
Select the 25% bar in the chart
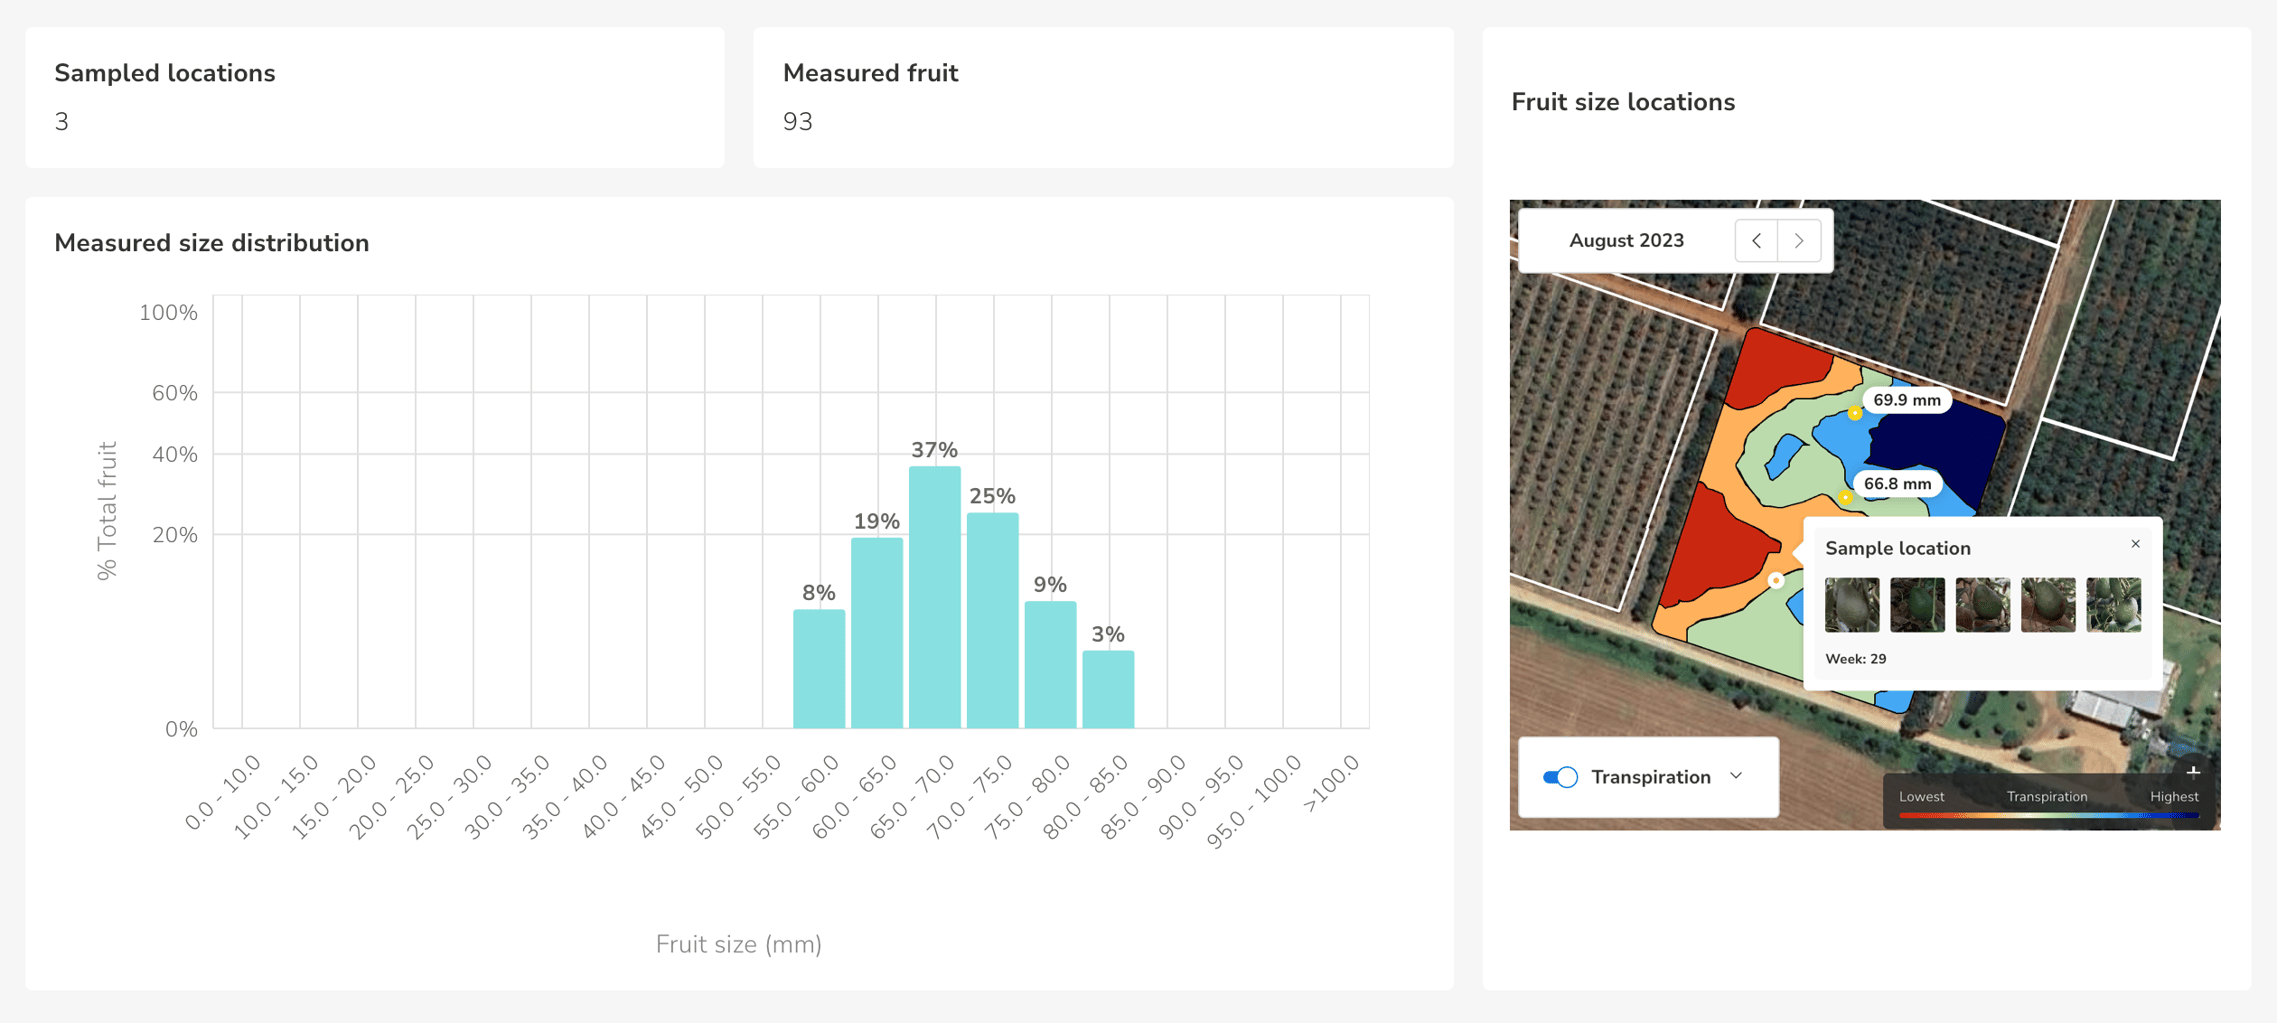coord(993,620)
